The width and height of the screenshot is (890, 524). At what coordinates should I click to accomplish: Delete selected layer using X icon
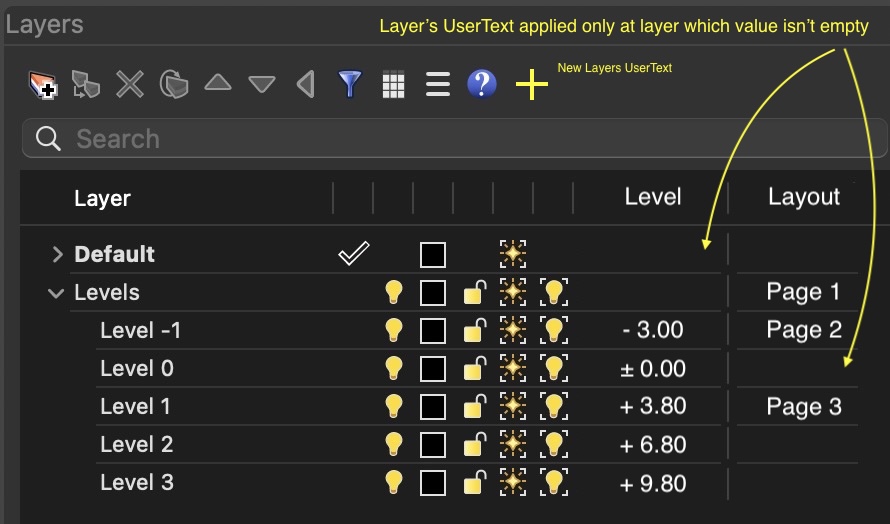[x=130, y=85]
